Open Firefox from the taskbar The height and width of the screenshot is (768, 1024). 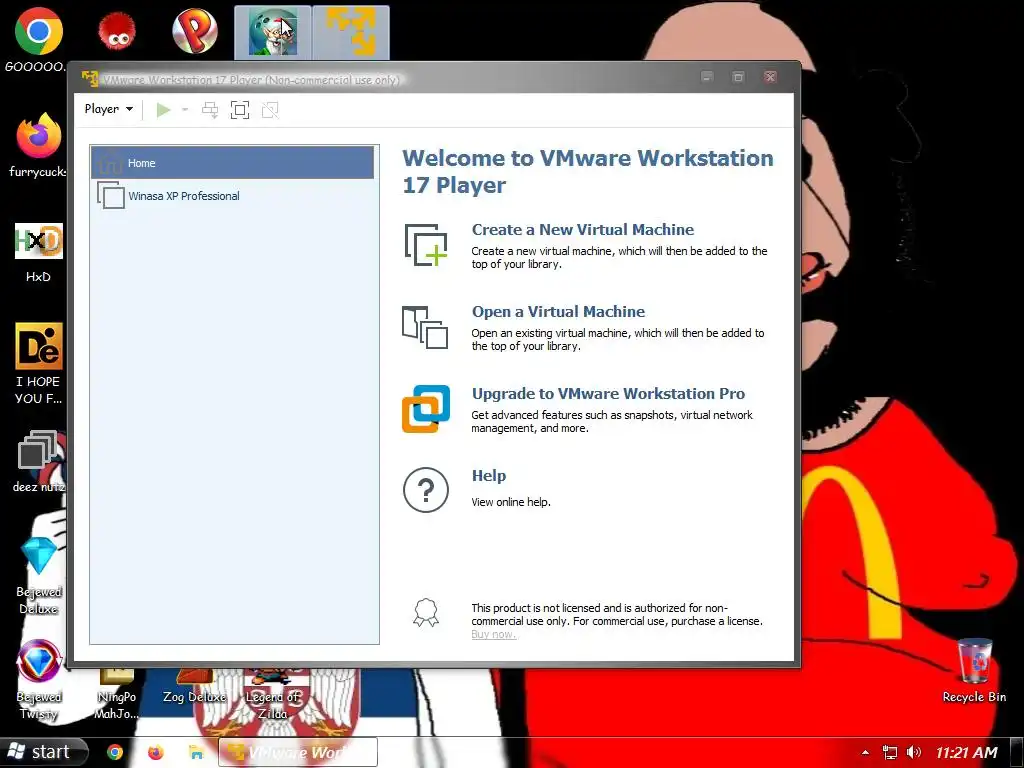pos(155,752)
